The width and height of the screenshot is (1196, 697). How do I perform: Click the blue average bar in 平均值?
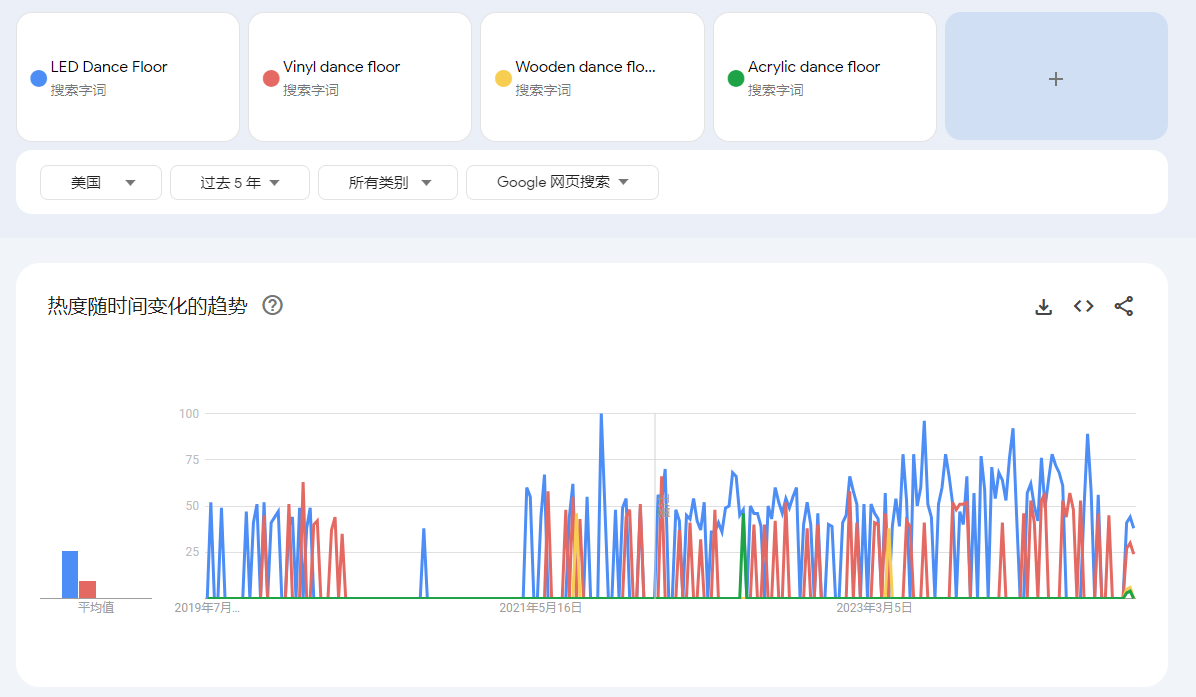[70, 575]
